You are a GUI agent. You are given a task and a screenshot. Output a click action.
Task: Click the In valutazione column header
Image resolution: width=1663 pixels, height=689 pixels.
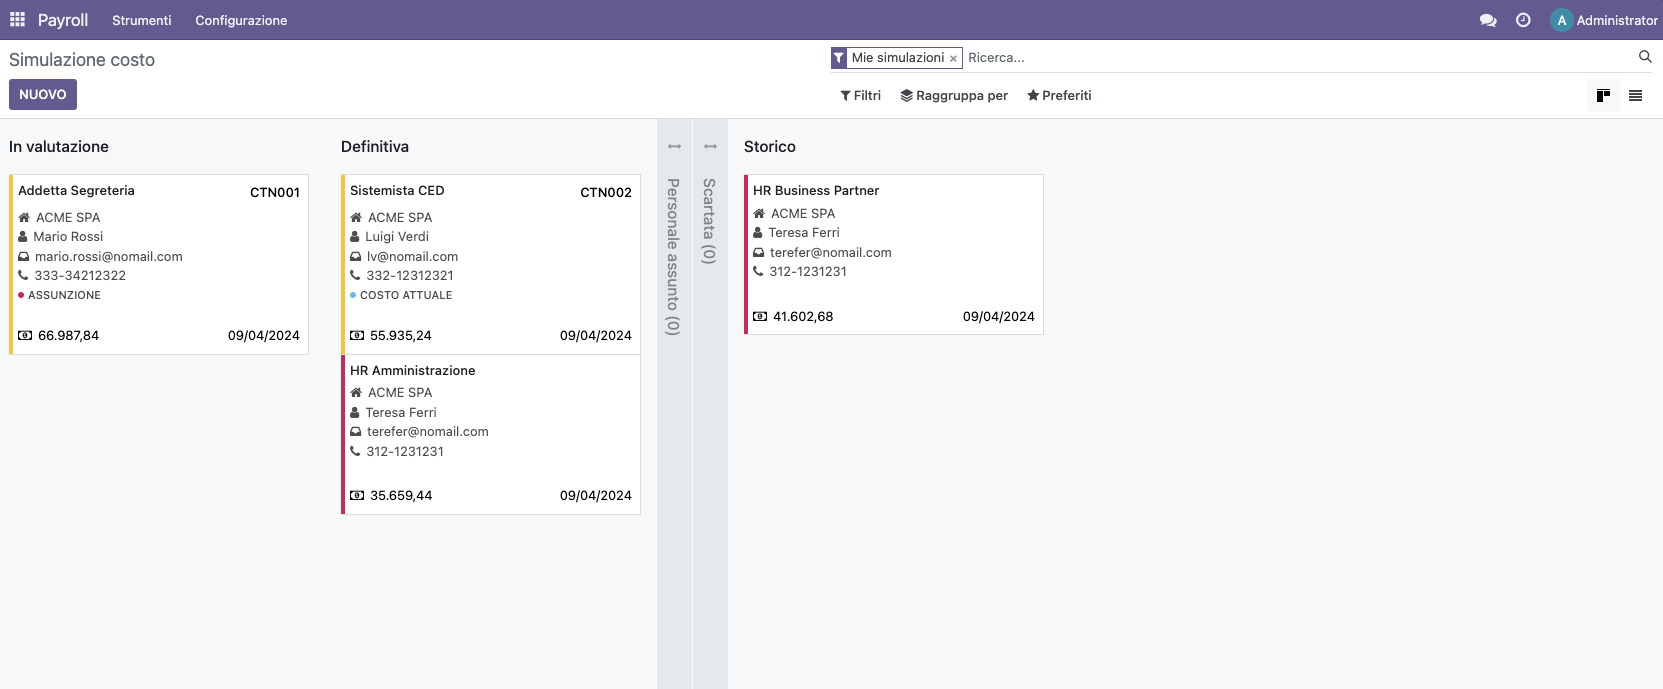click(x=59, y=147)
